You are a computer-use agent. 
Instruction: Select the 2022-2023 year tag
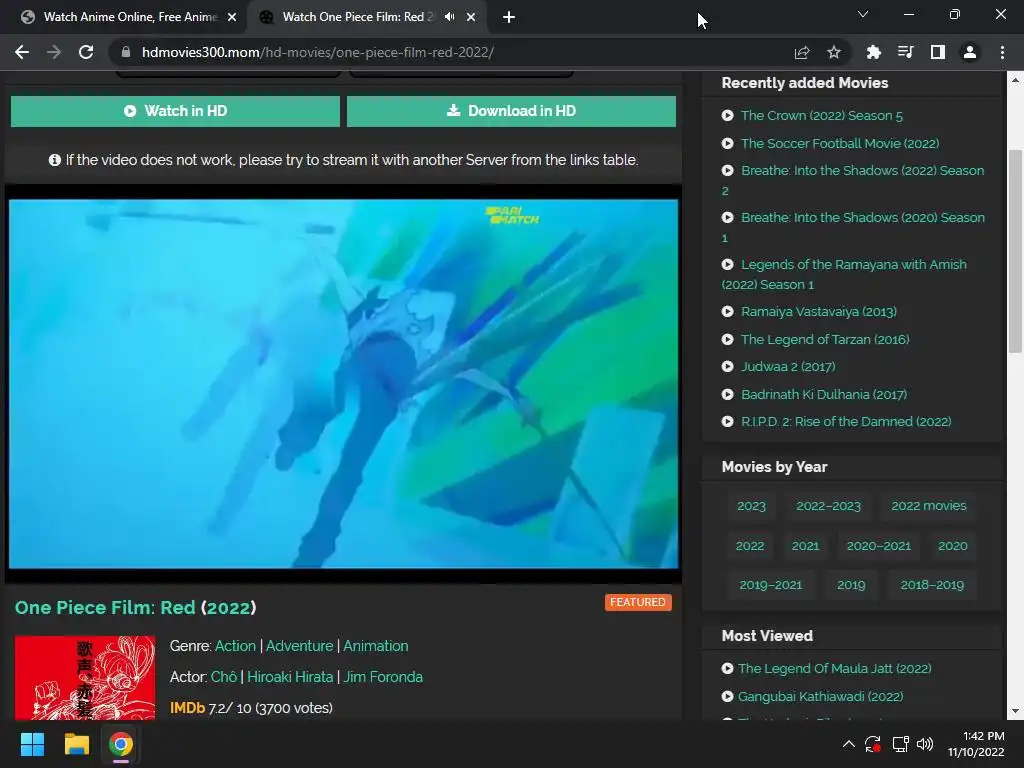(x=828, y=506)
